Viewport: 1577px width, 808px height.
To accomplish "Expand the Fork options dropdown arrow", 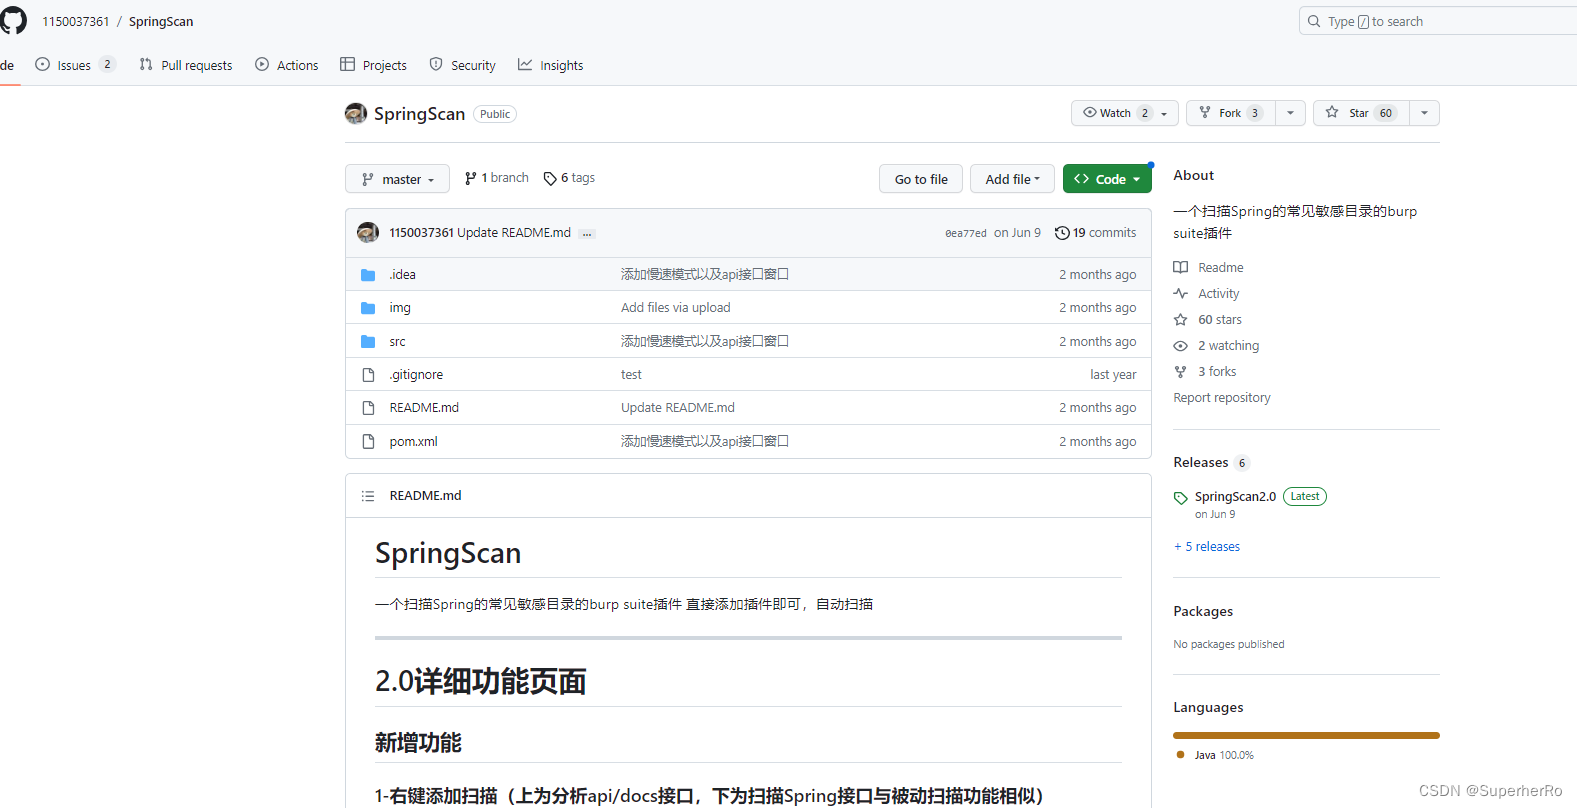I will click(1290, 113).
